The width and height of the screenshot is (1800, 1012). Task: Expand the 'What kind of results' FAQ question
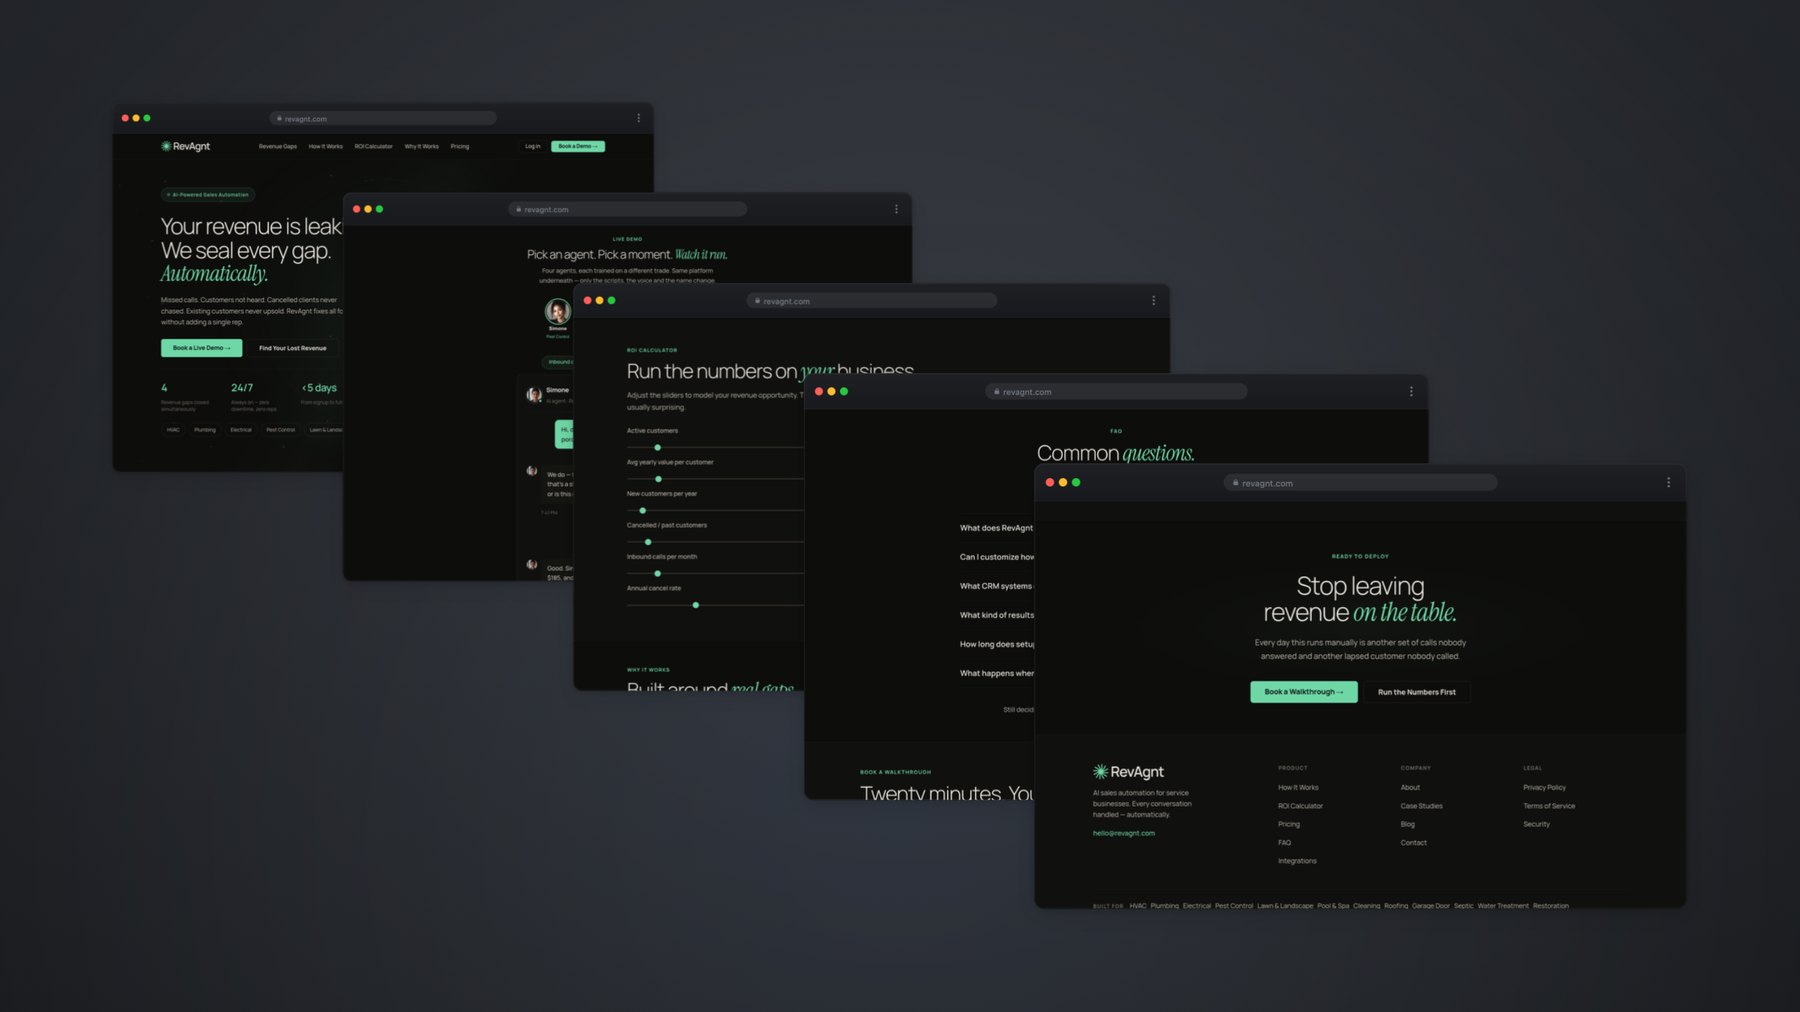pyautogui.click(x=996, y=615)
